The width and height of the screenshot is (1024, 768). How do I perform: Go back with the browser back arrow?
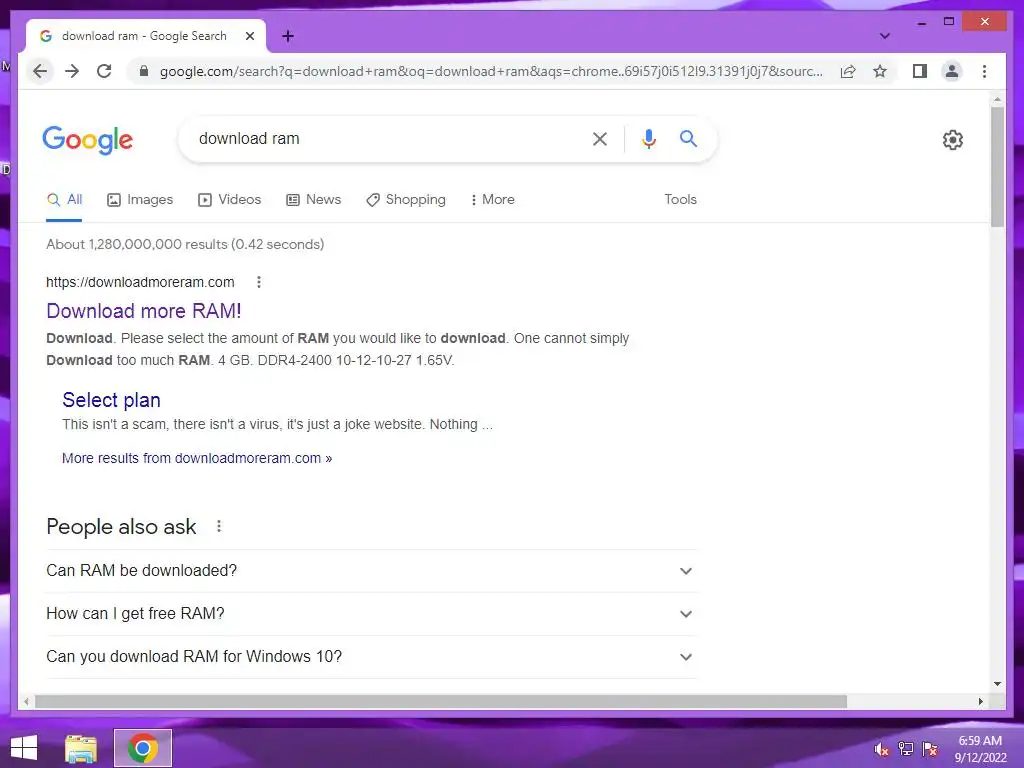pos(40,71)
